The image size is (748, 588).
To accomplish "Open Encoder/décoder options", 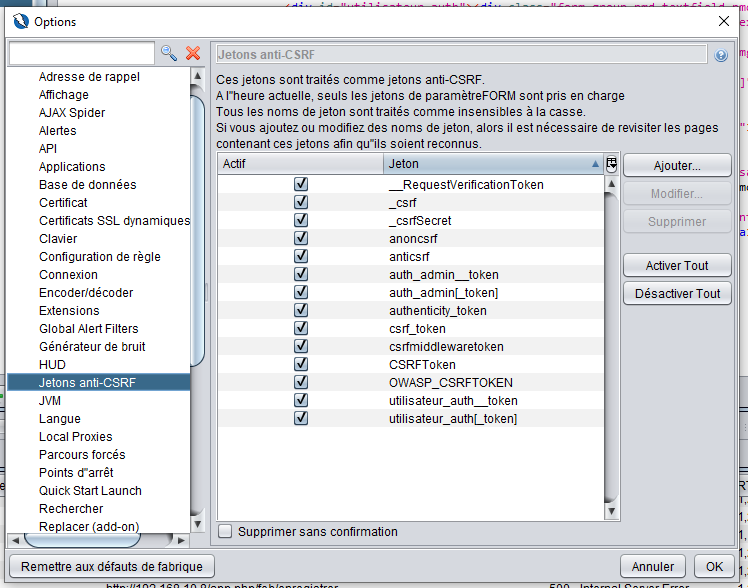I will (x=86, y=293).
